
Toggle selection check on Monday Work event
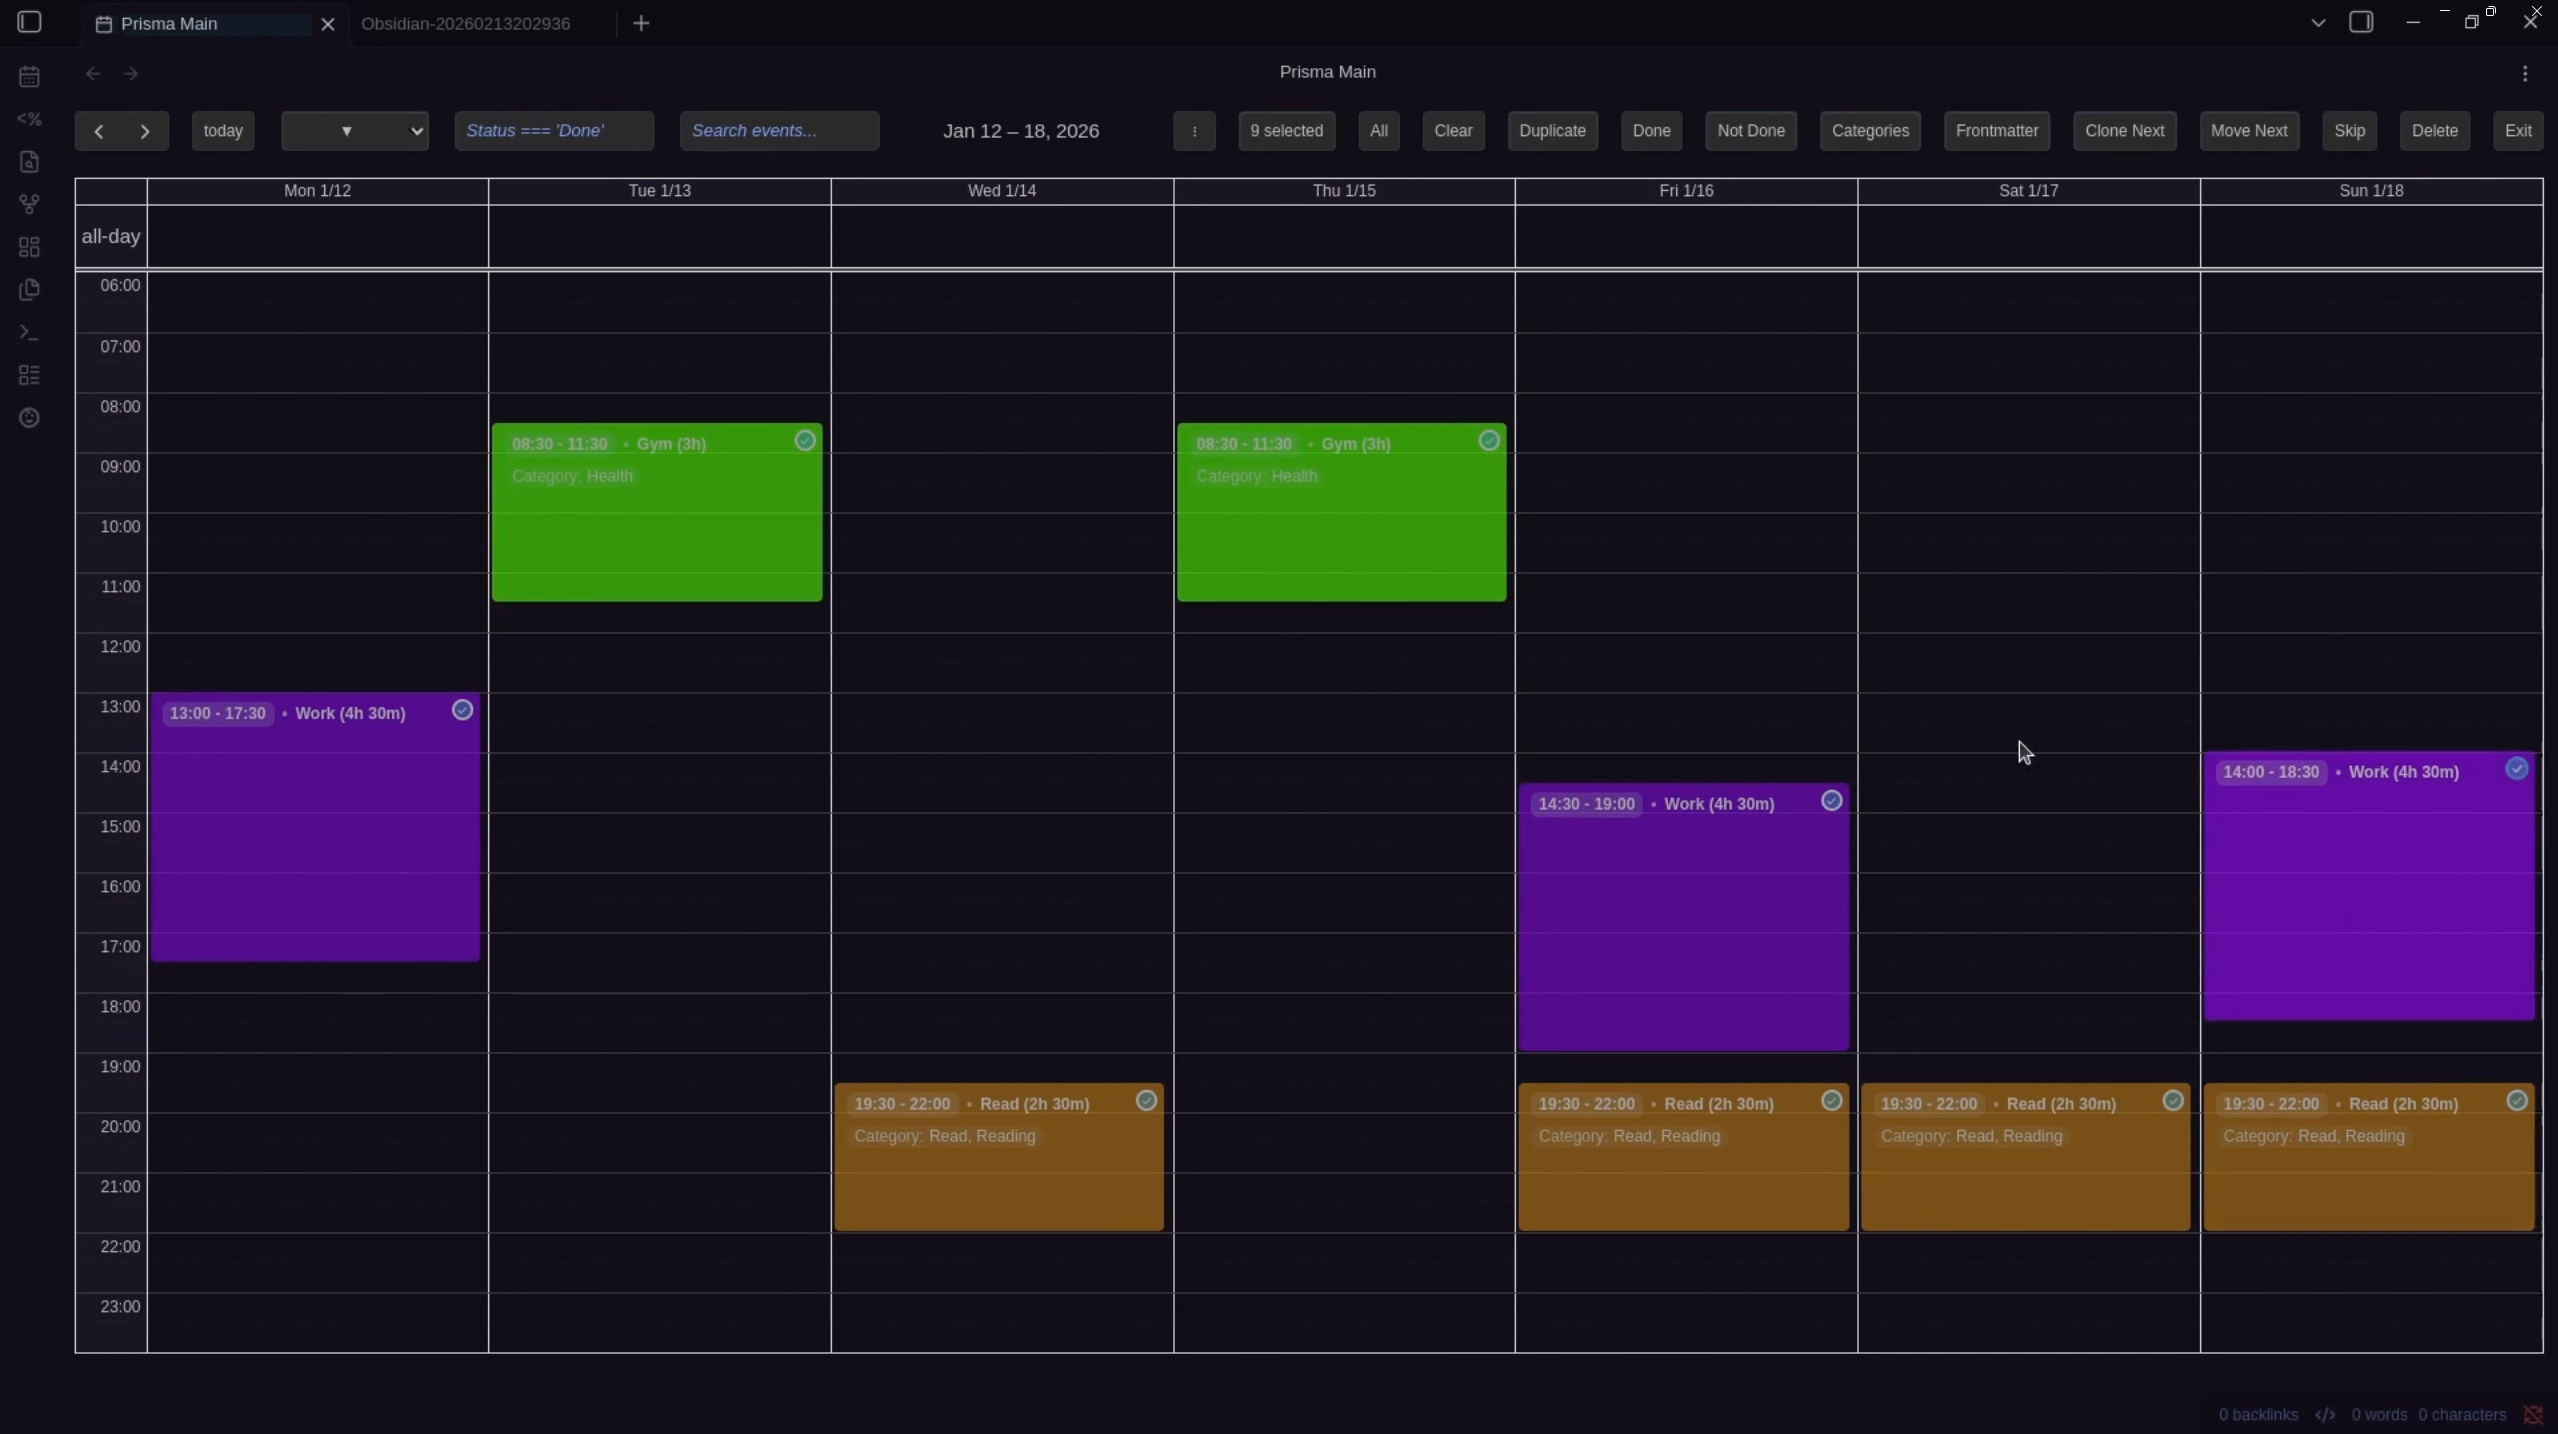[462, 710]
